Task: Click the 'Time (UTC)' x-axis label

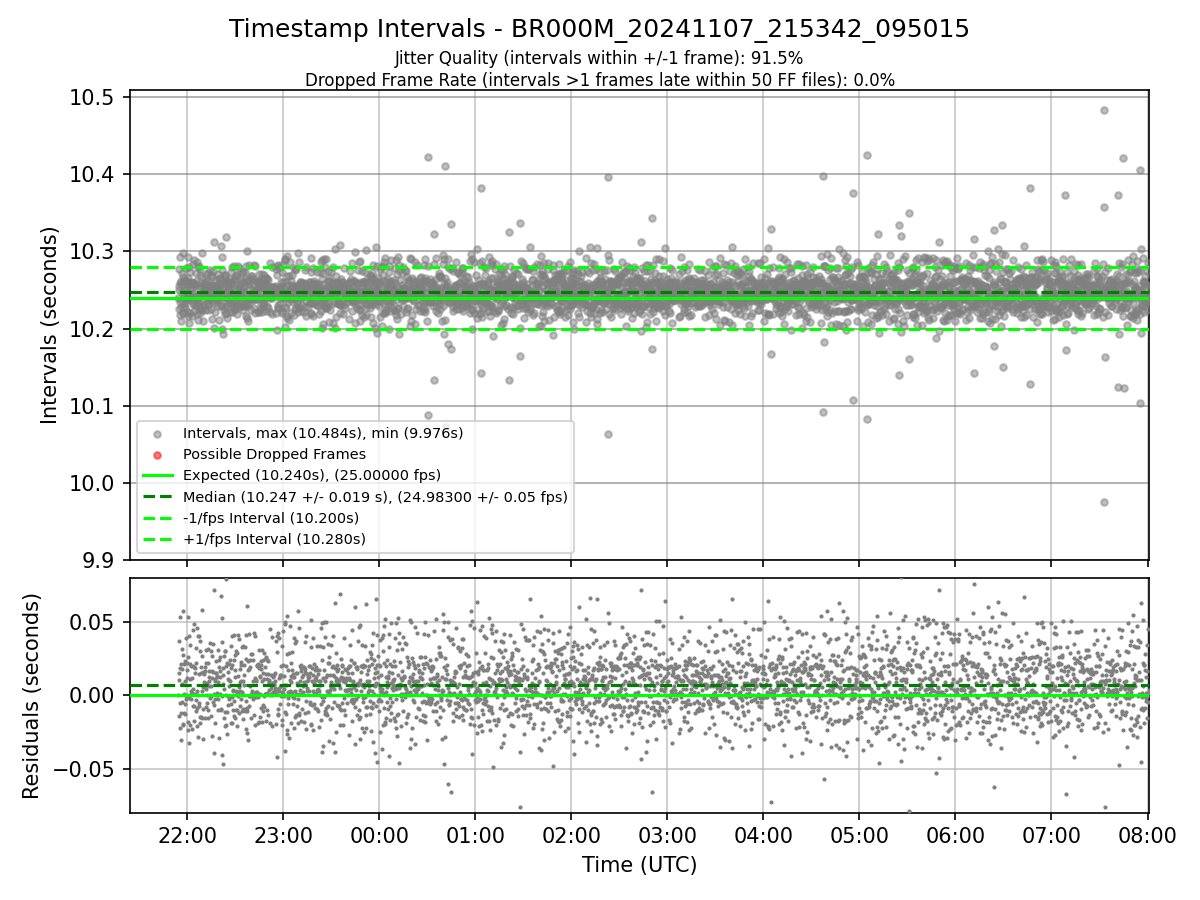Action: pyautogui.click(x=640, y=865)
